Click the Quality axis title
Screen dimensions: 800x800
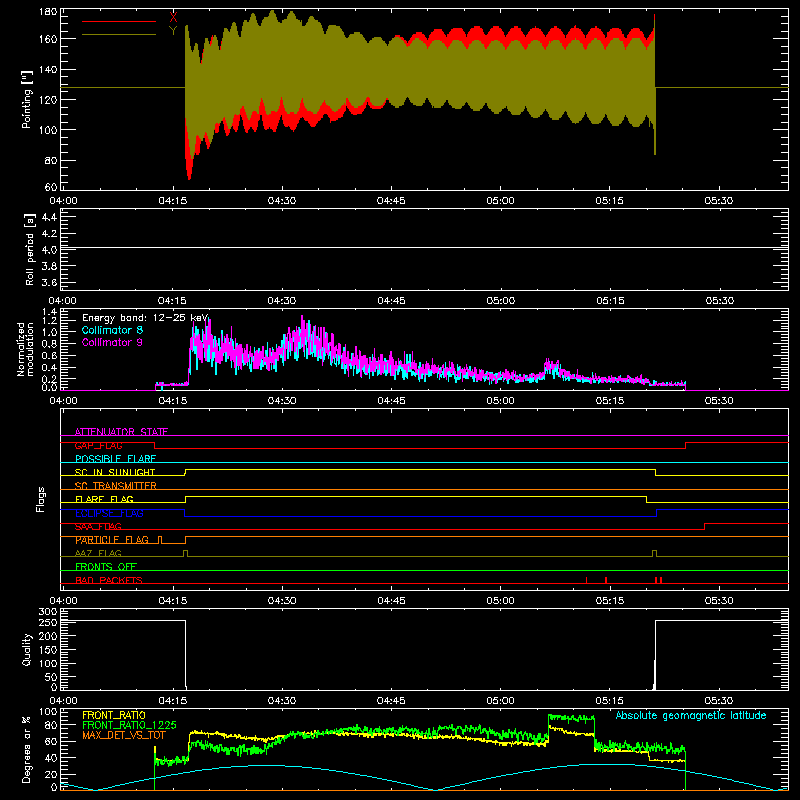point(27,649)
